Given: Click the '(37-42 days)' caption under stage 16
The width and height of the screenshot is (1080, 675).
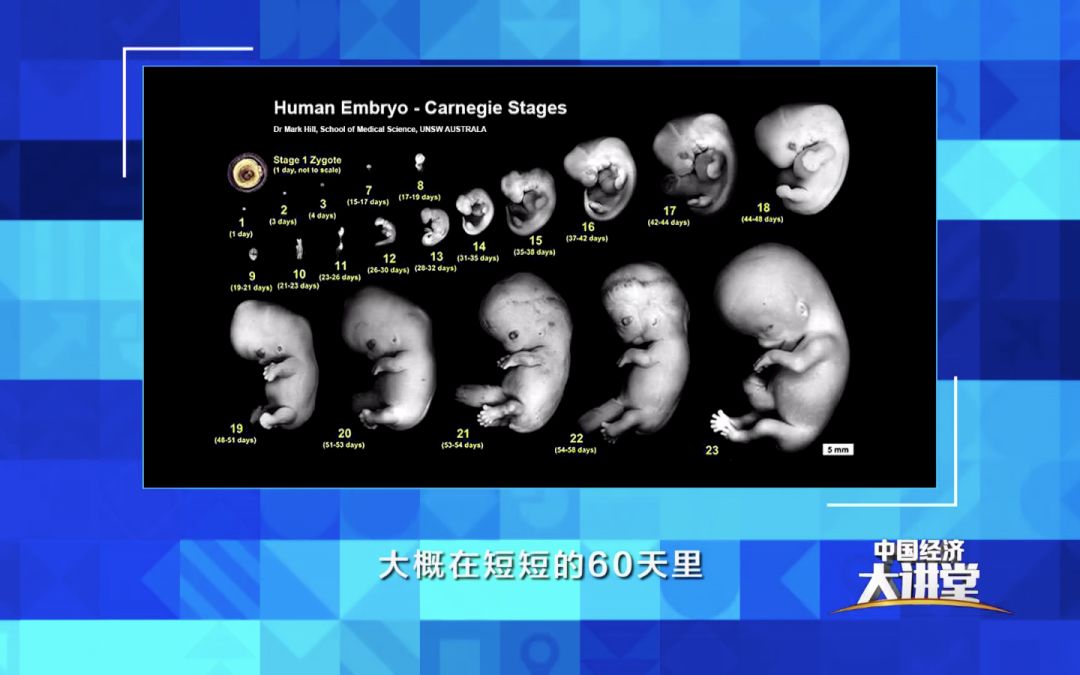Looking at the screenshot, I should (587, 238).
